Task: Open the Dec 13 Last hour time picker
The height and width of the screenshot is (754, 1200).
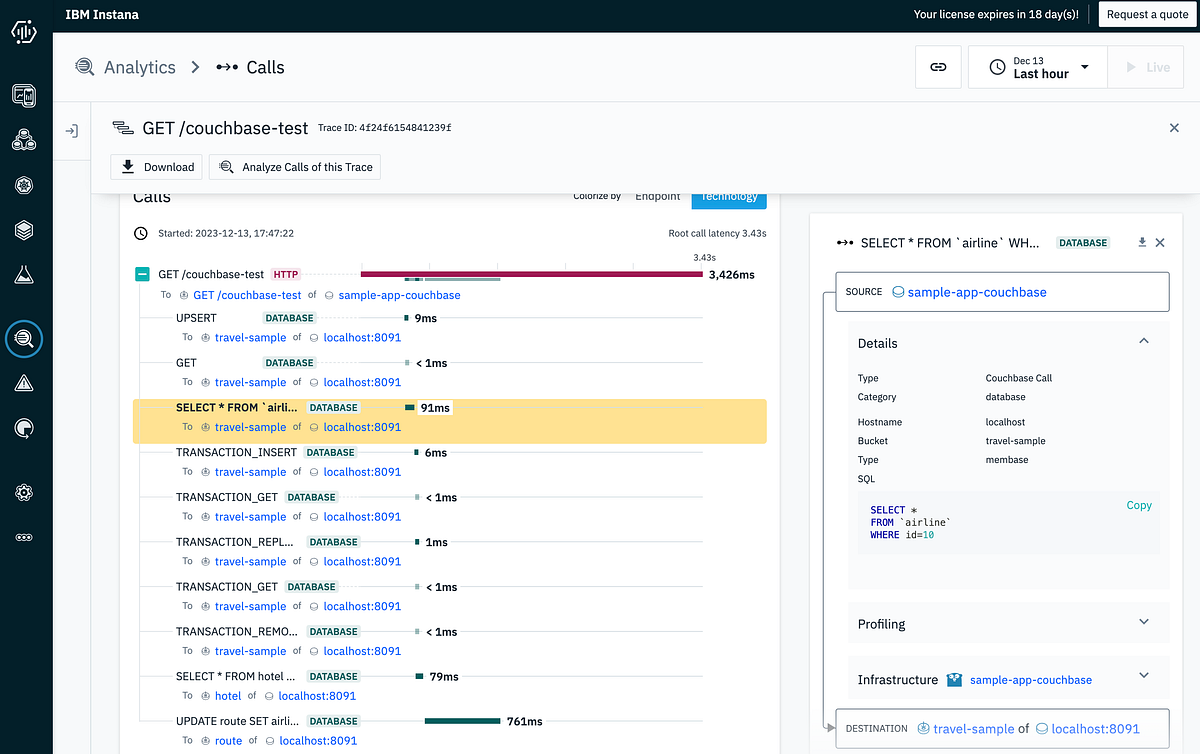Action: click(1037, 66)
